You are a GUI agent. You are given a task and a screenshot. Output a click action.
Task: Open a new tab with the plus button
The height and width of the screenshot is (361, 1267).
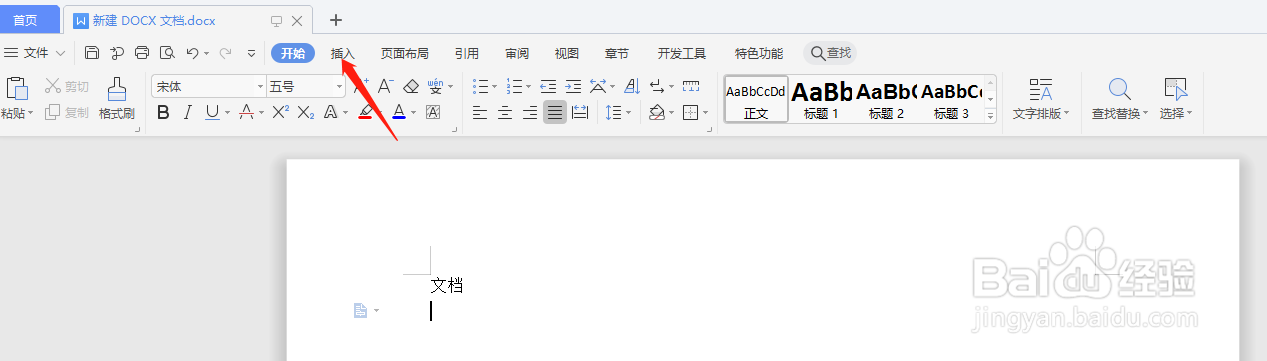coord(336,20)
